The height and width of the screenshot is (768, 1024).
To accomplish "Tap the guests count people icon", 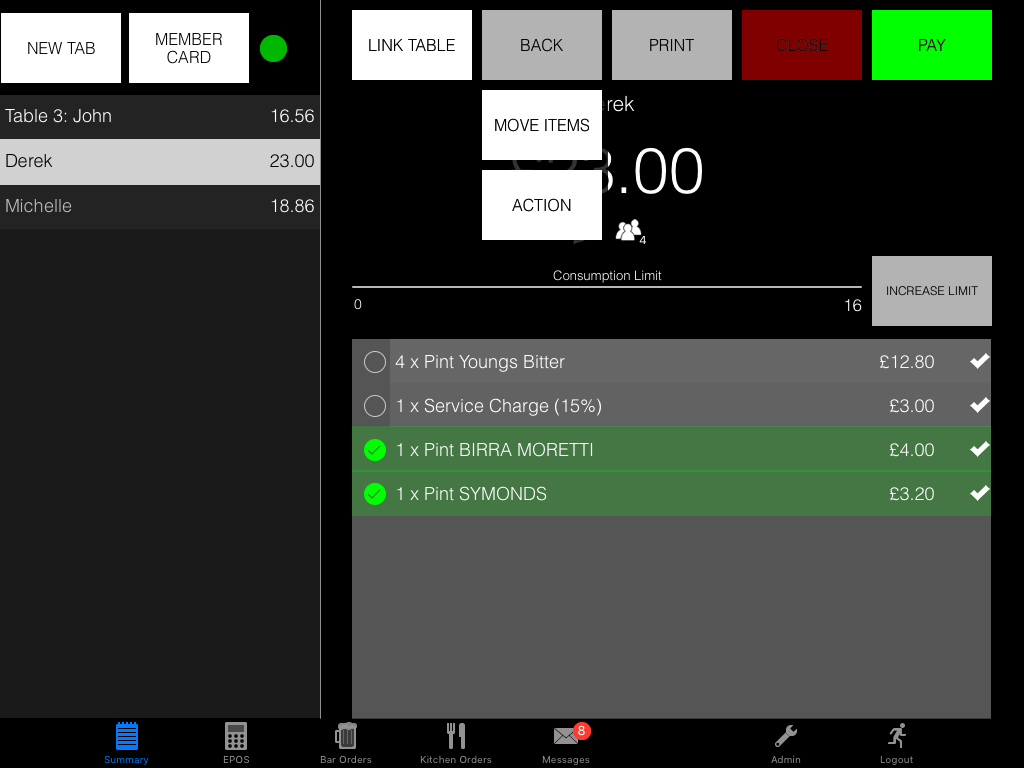I will coord(629,231).
